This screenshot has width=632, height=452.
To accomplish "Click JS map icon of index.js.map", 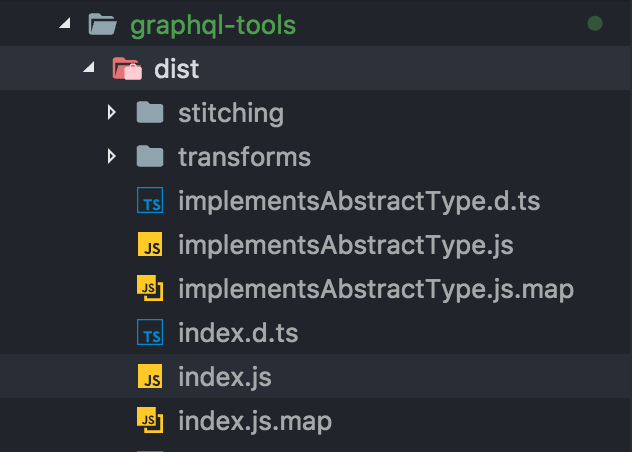I will pos(150,420).
